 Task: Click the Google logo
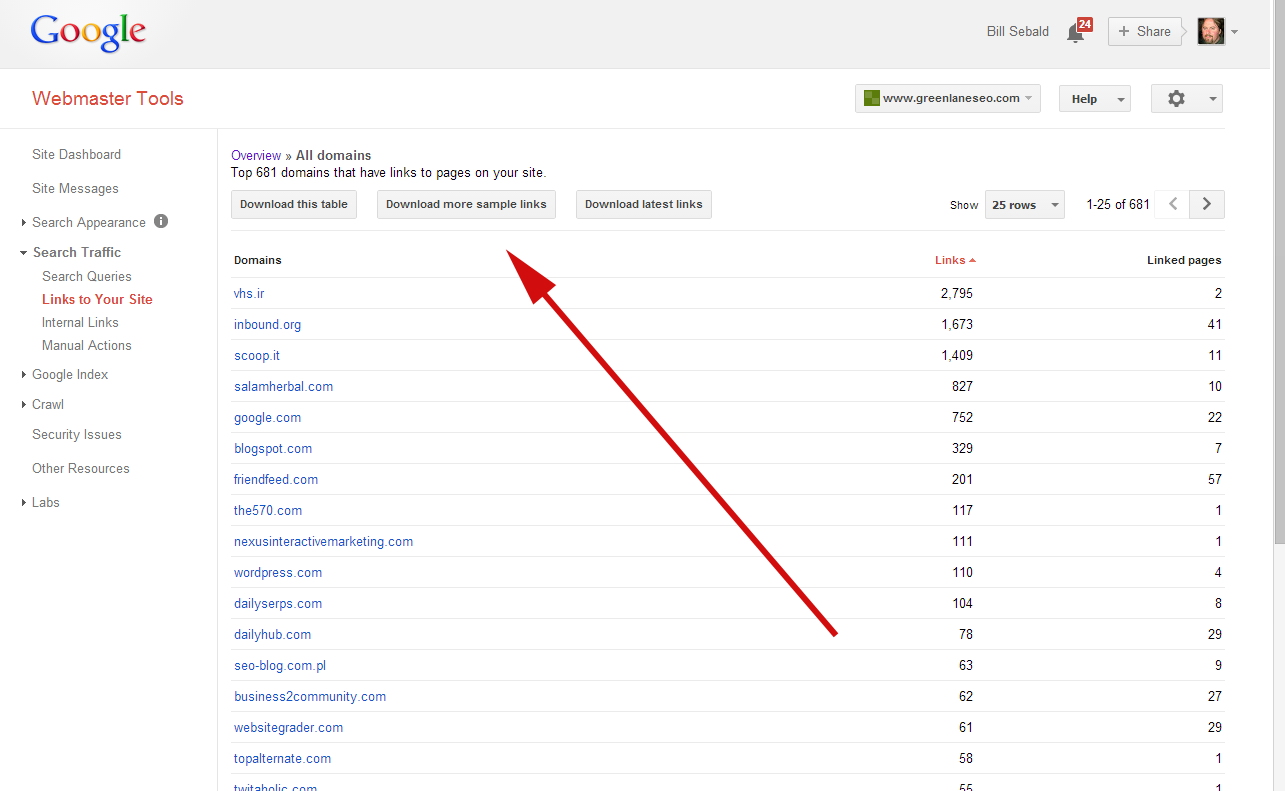[x=88, y=33]
